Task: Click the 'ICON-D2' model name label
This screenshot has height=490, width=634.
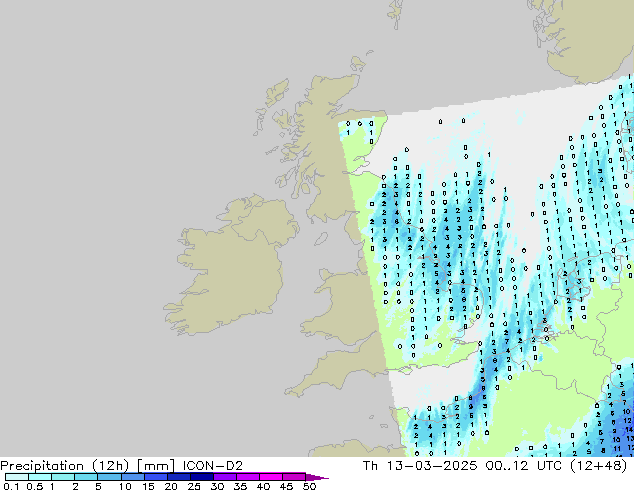Action: coord(213,466)
